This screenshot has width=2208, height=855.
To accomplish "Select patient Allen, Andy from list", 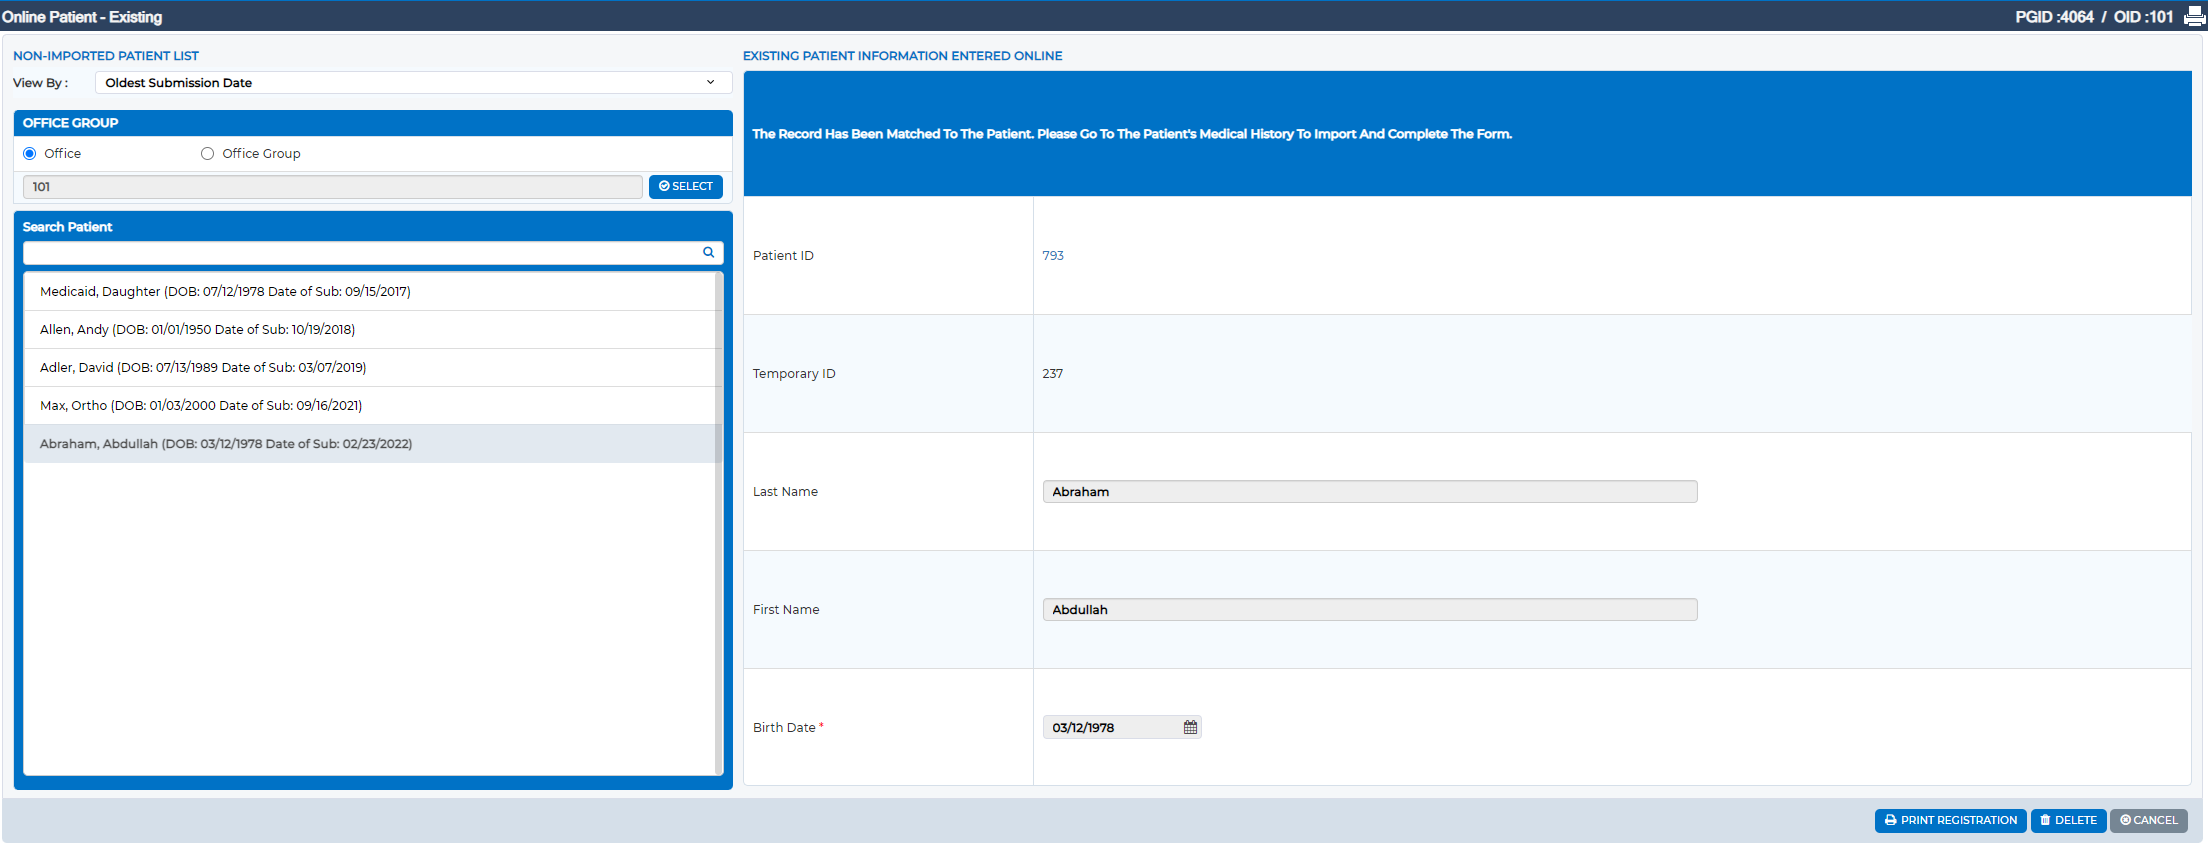I will tap(369, 330).
